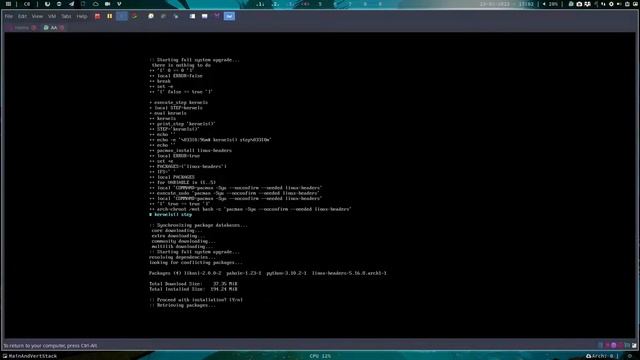Open the VM menu
Viewport: 640px width, 360px height.
point(52,16)
